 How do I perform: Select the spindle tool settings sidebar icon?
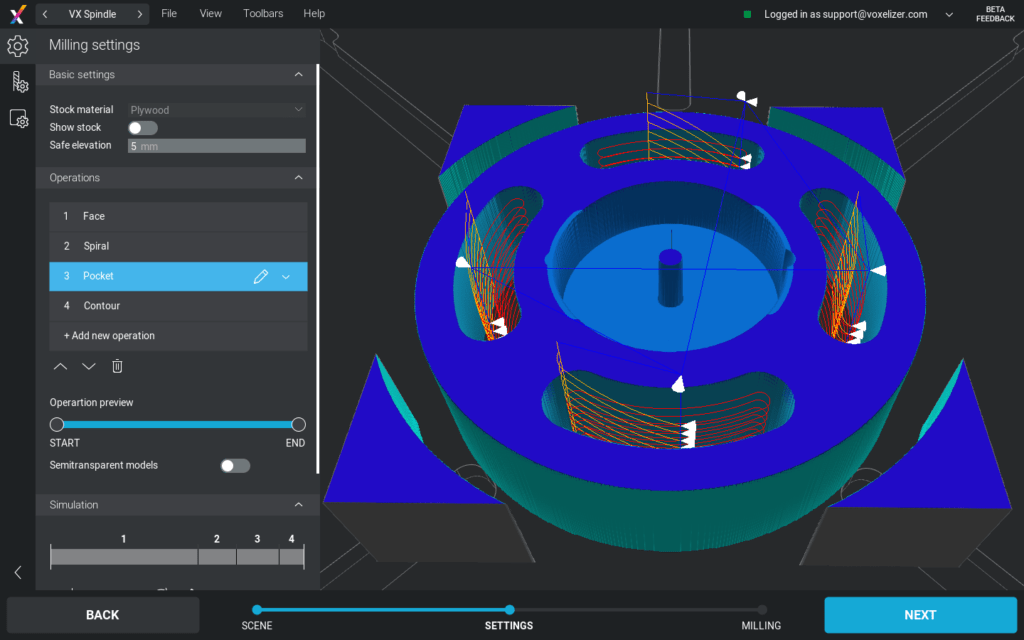tap(19, 82)
